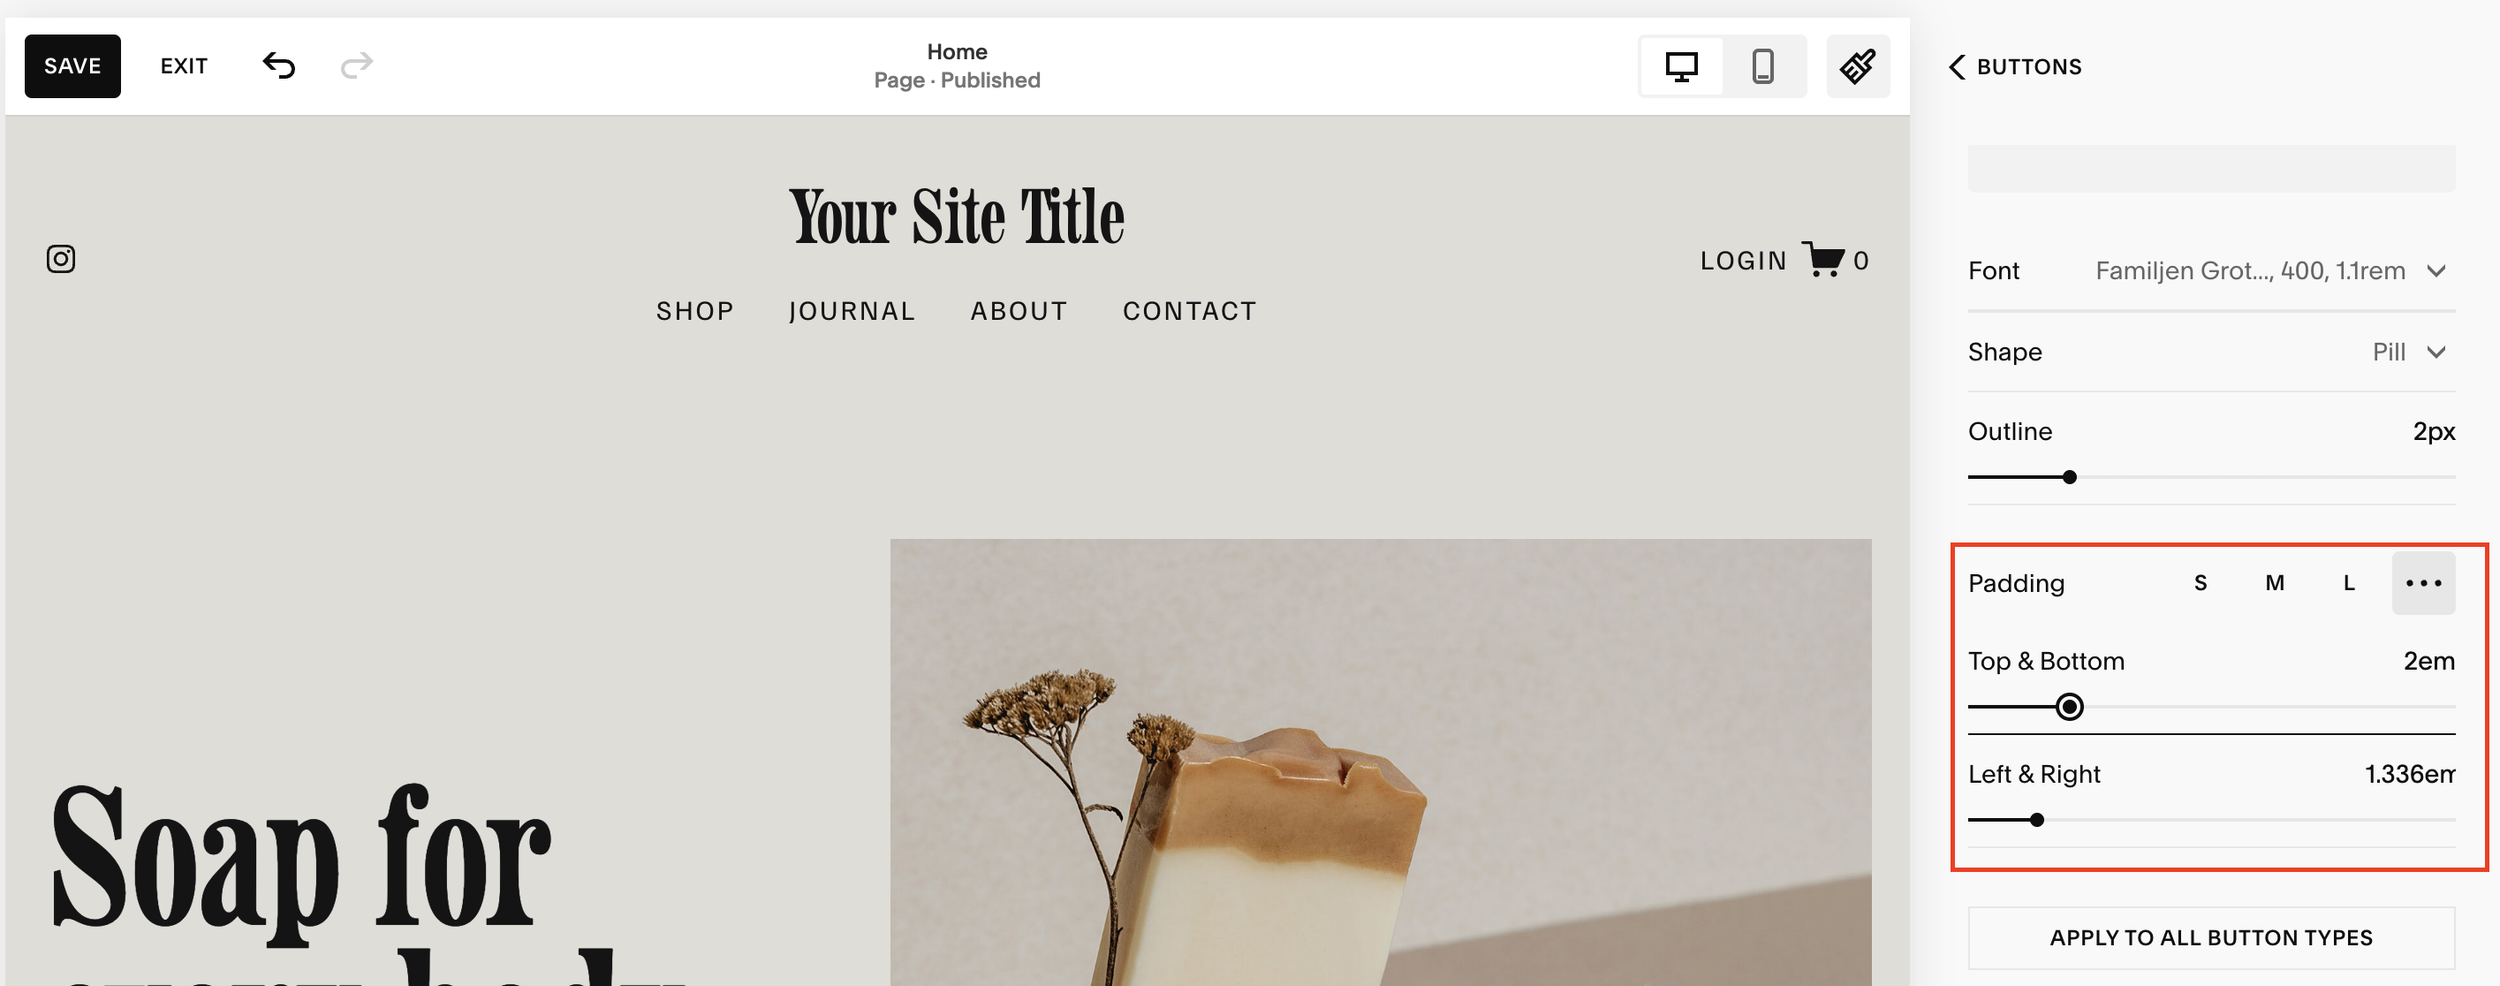Screen dimensions: 2500x986
Task: Click Apply To All Button Types
Action: point(2211,938)
